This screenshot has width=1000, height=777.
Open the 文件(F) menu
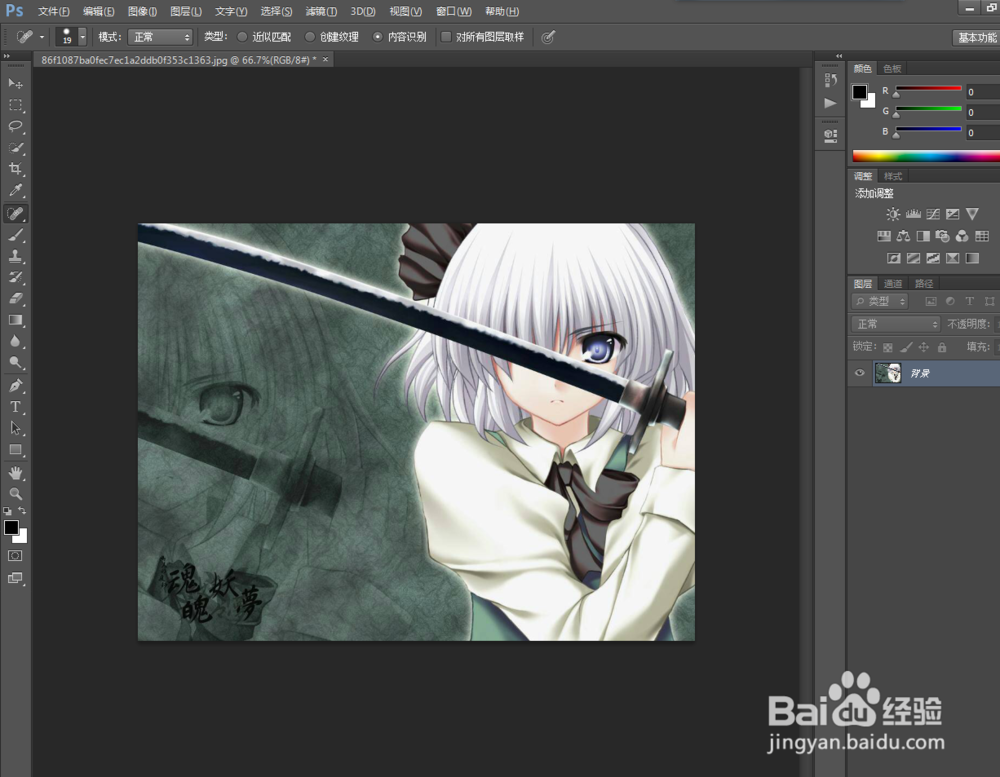coord(54,11)
